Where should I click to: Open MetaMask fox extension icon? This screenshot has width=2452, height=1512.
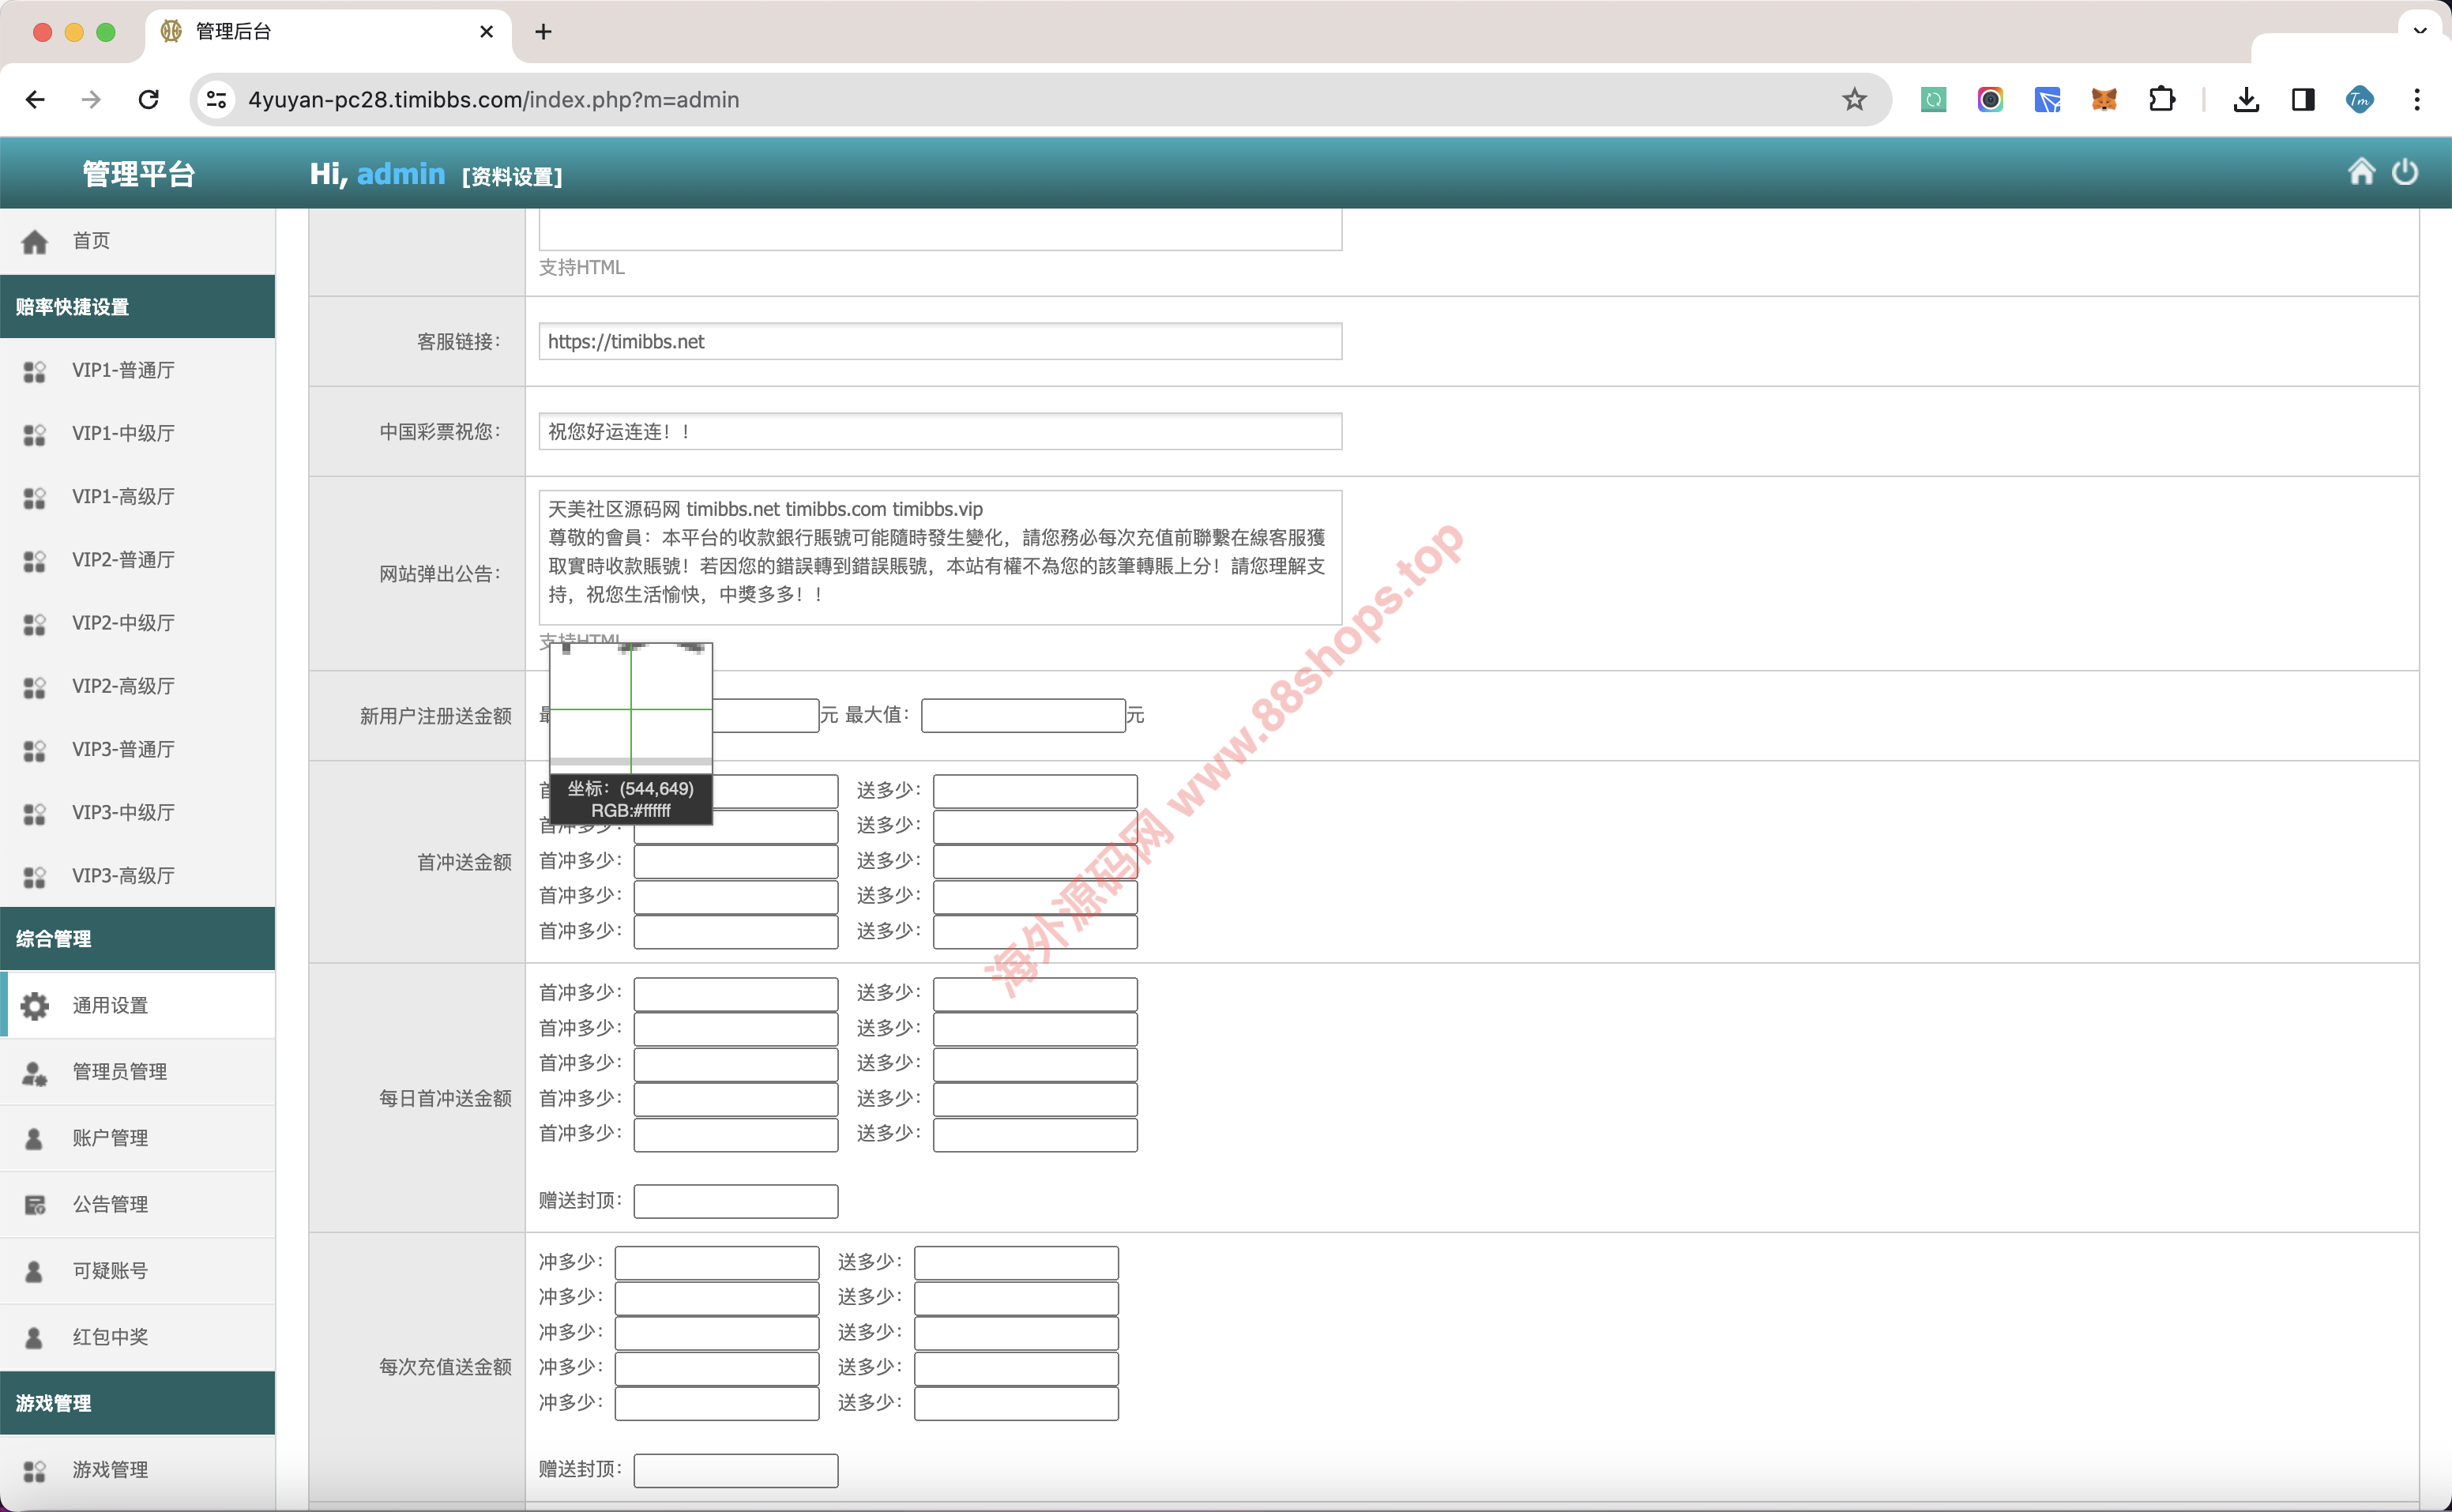pyautogui.click(x=2104, y=99)
